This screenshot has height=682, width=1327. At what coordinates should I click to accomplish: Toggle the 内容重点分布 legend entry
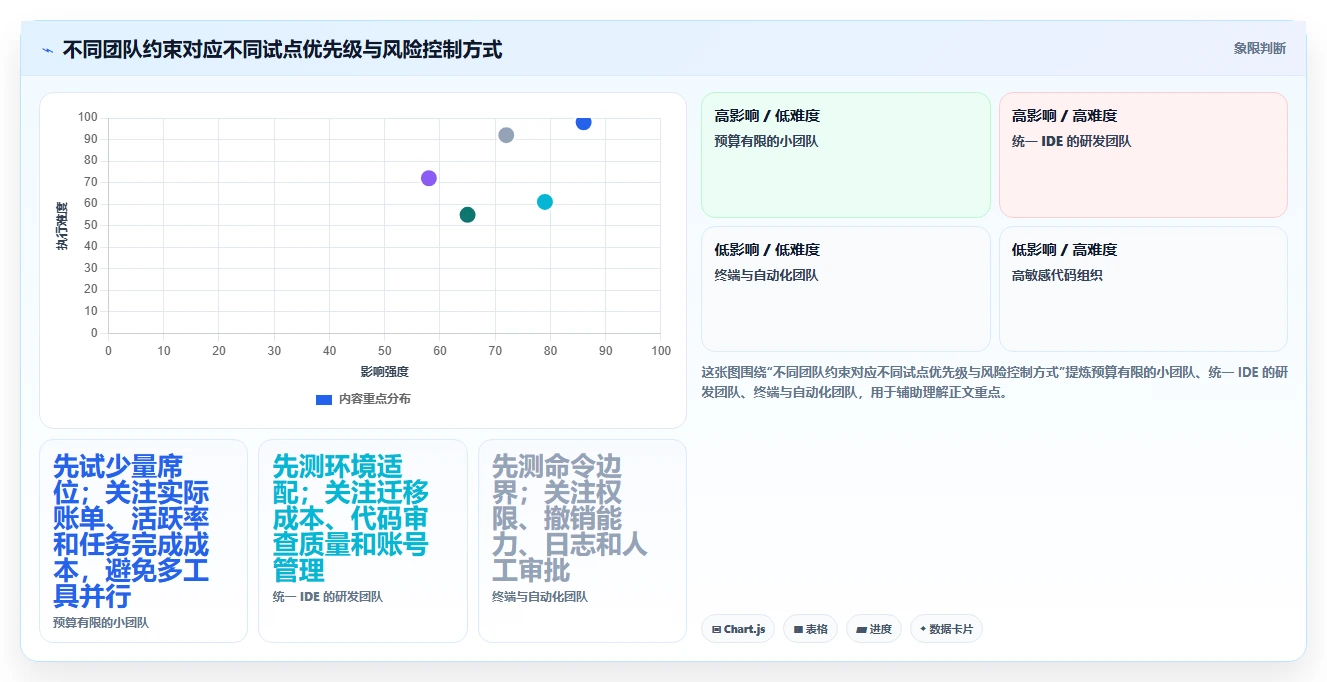tap(363, 399)
